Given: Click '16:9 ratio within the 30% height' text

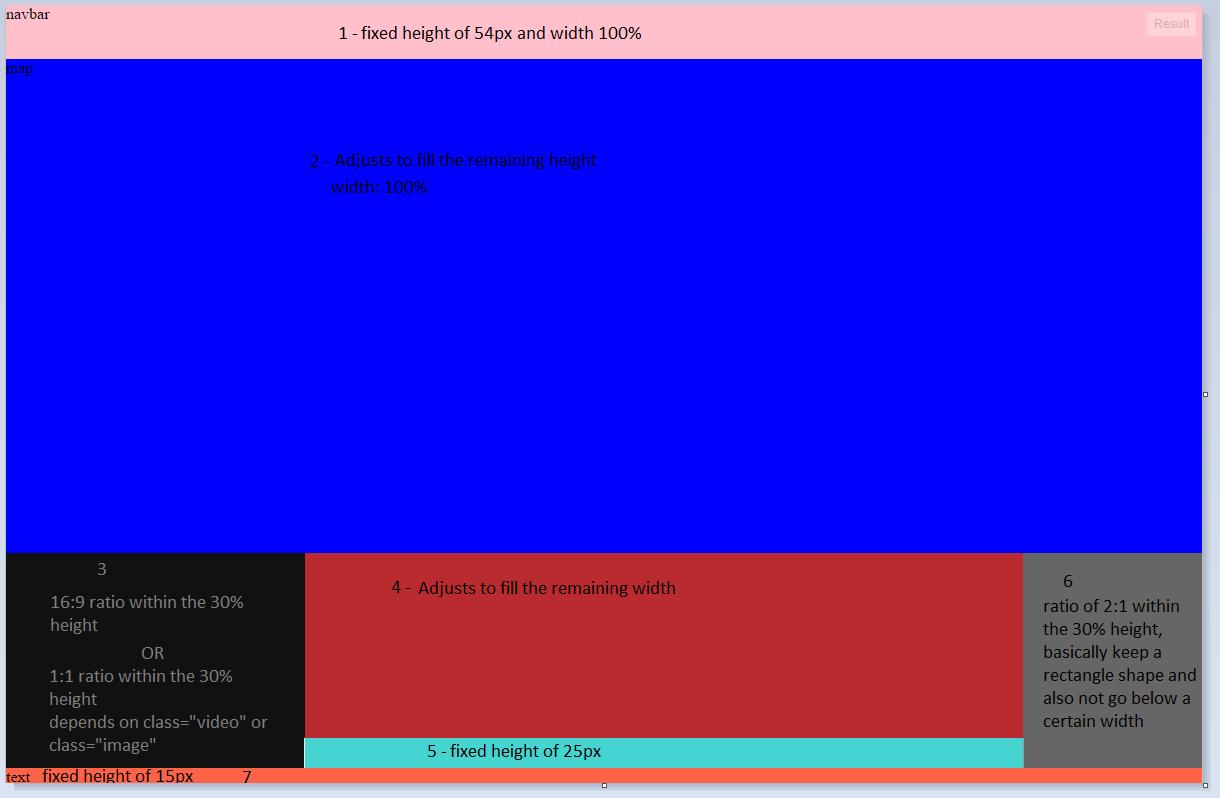Looking at the screenshot, I should click(147, 614).
